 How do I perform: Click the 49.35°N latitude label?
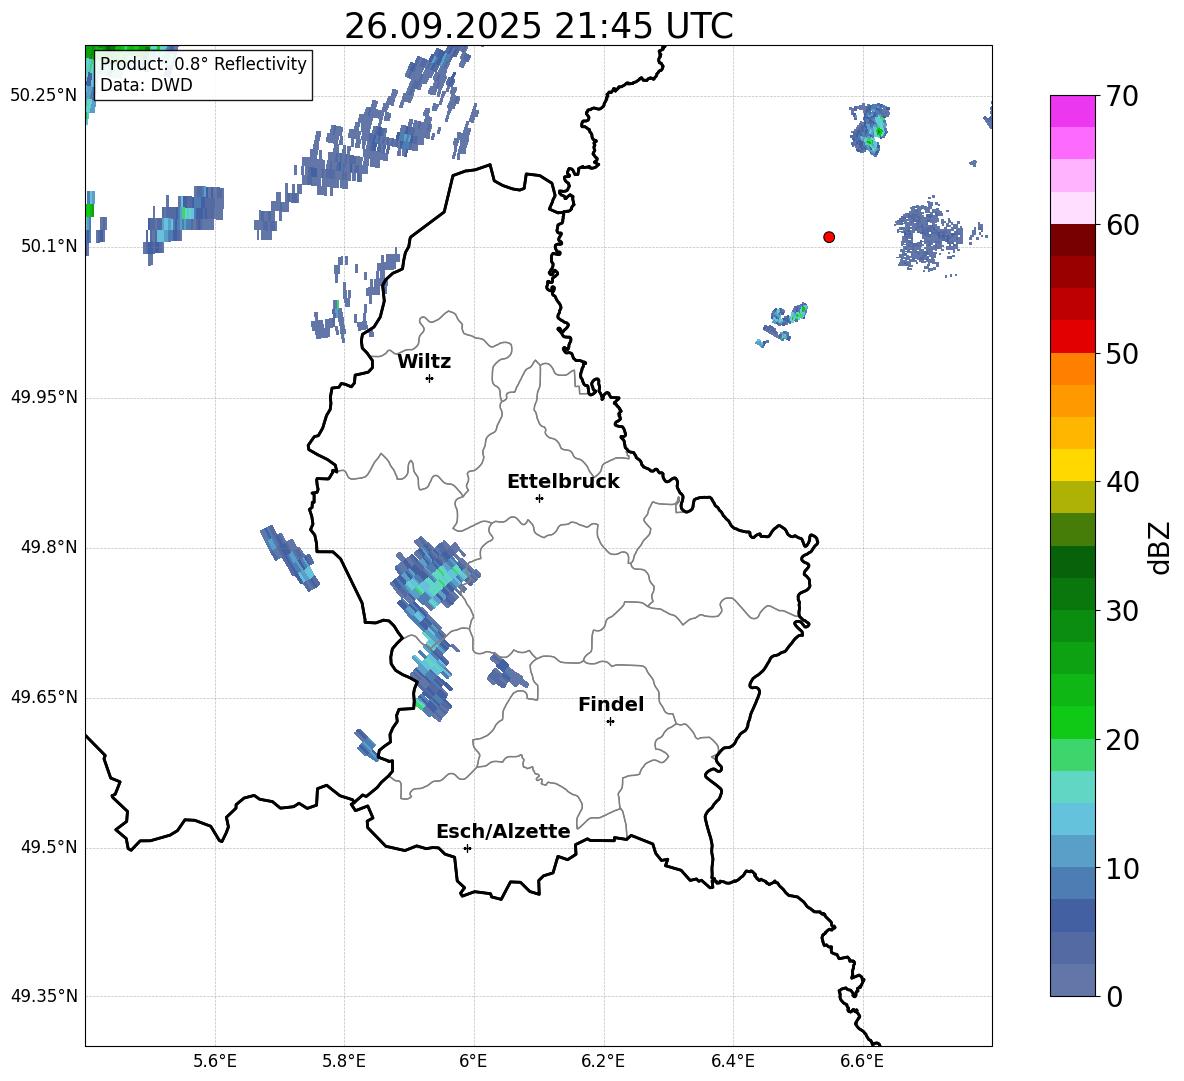43,996
